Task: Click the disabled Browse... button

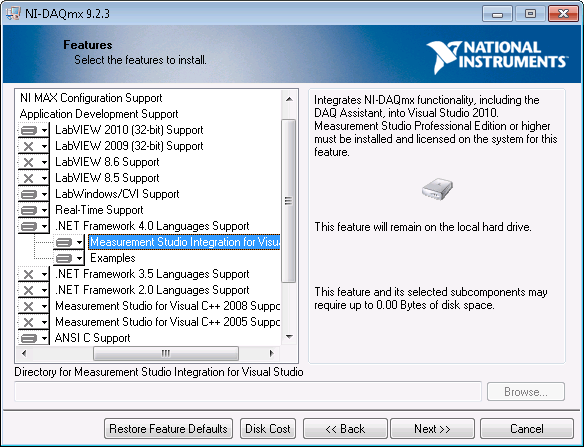Action: (x=526, y=392)
